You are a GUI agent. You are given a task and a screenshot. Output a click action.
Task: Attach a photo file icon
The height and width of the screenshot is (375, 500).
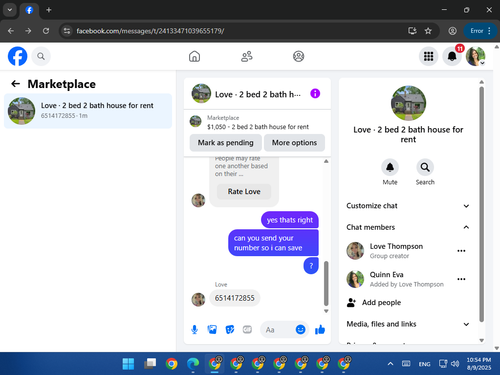212,330
